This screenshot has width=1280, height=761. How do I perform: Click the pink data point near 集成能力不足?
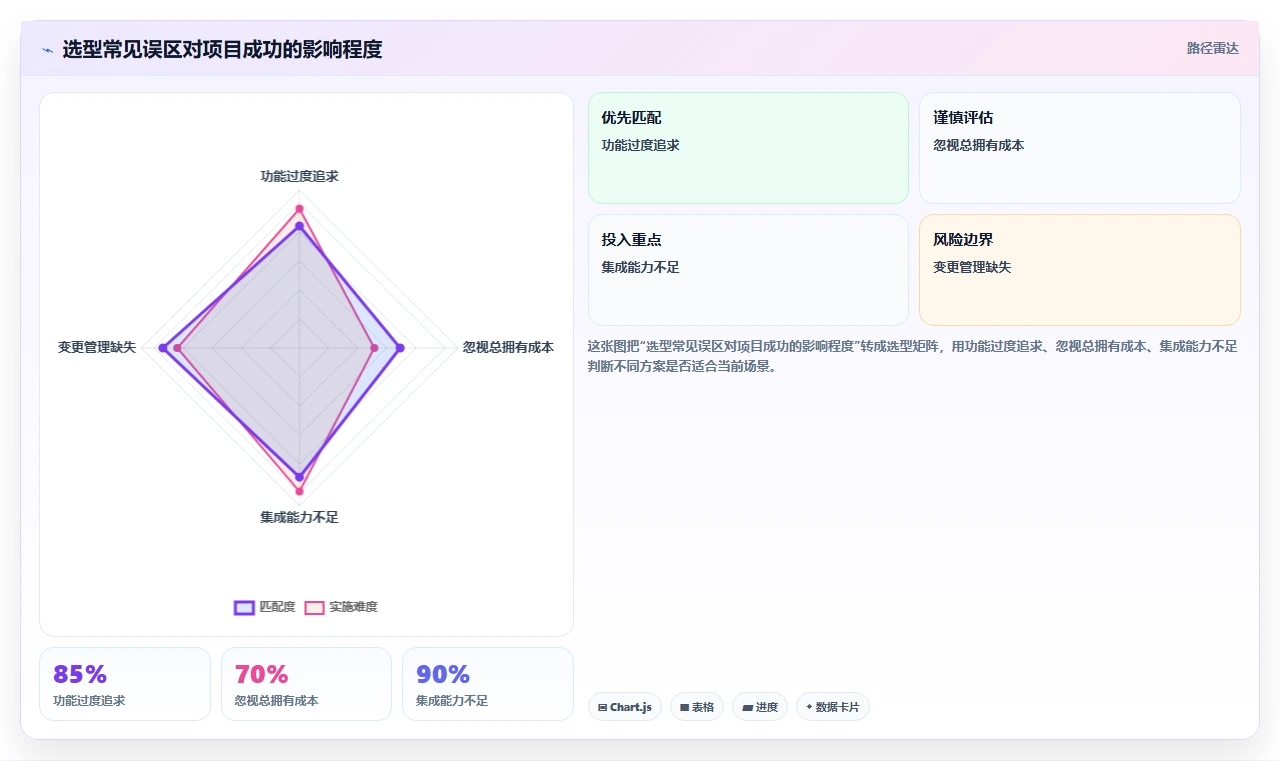click(299, 491)
